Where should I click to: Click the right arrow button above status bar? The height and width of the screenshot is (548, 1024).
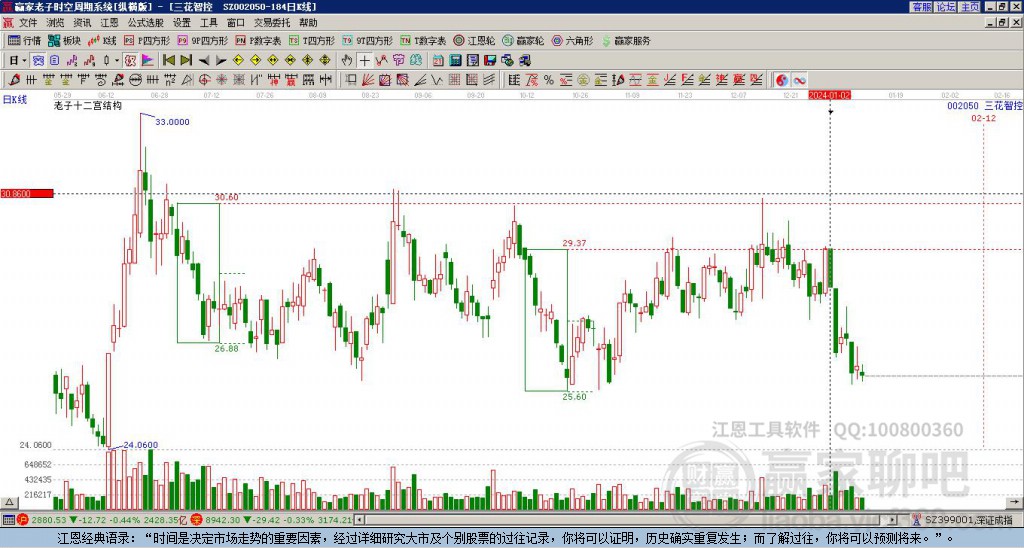(1016, 502)
